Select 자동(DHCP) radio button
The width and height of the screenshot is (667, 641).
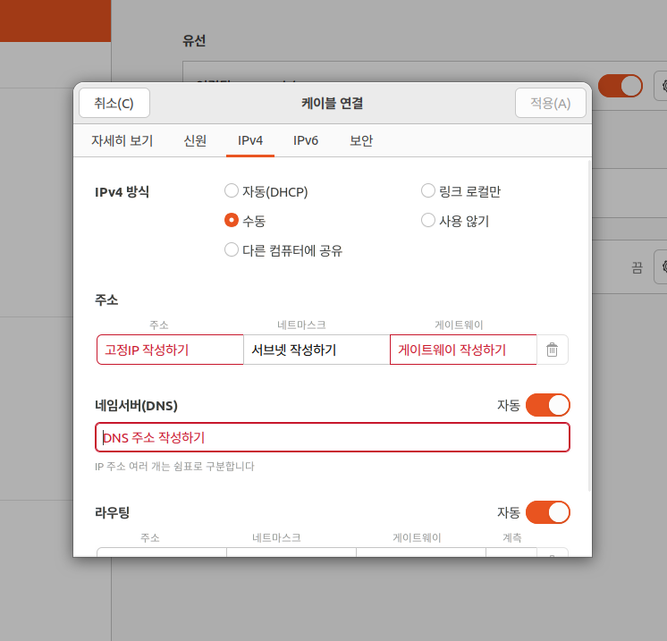[x=231, y=191]
